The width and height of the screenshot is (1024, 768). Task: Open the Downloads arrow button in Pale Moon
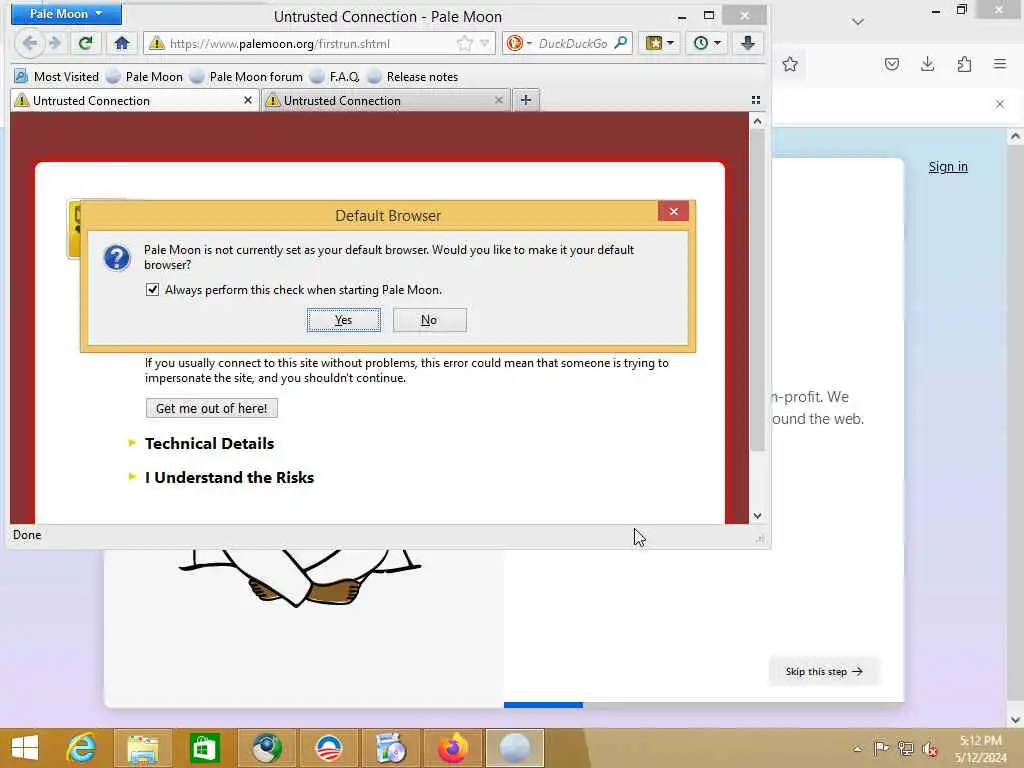click(x=748, y=43)
